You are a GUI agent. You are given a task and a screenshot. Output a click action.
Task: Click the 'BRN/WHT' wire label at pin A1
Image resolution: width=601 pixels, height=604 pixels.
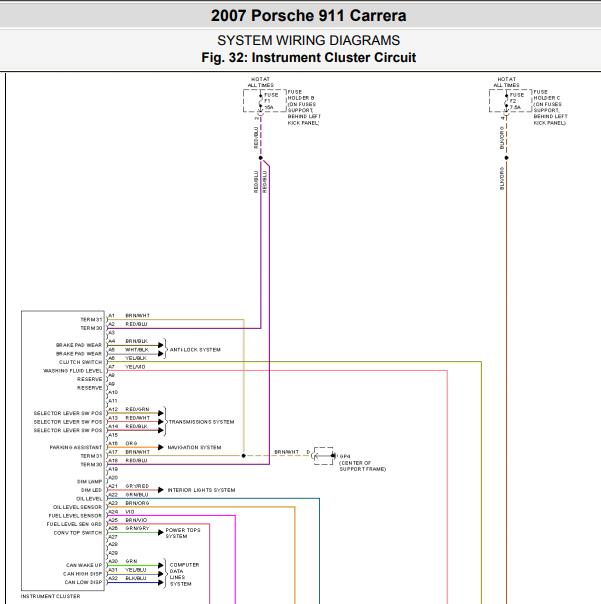click(x=138, y=316)
